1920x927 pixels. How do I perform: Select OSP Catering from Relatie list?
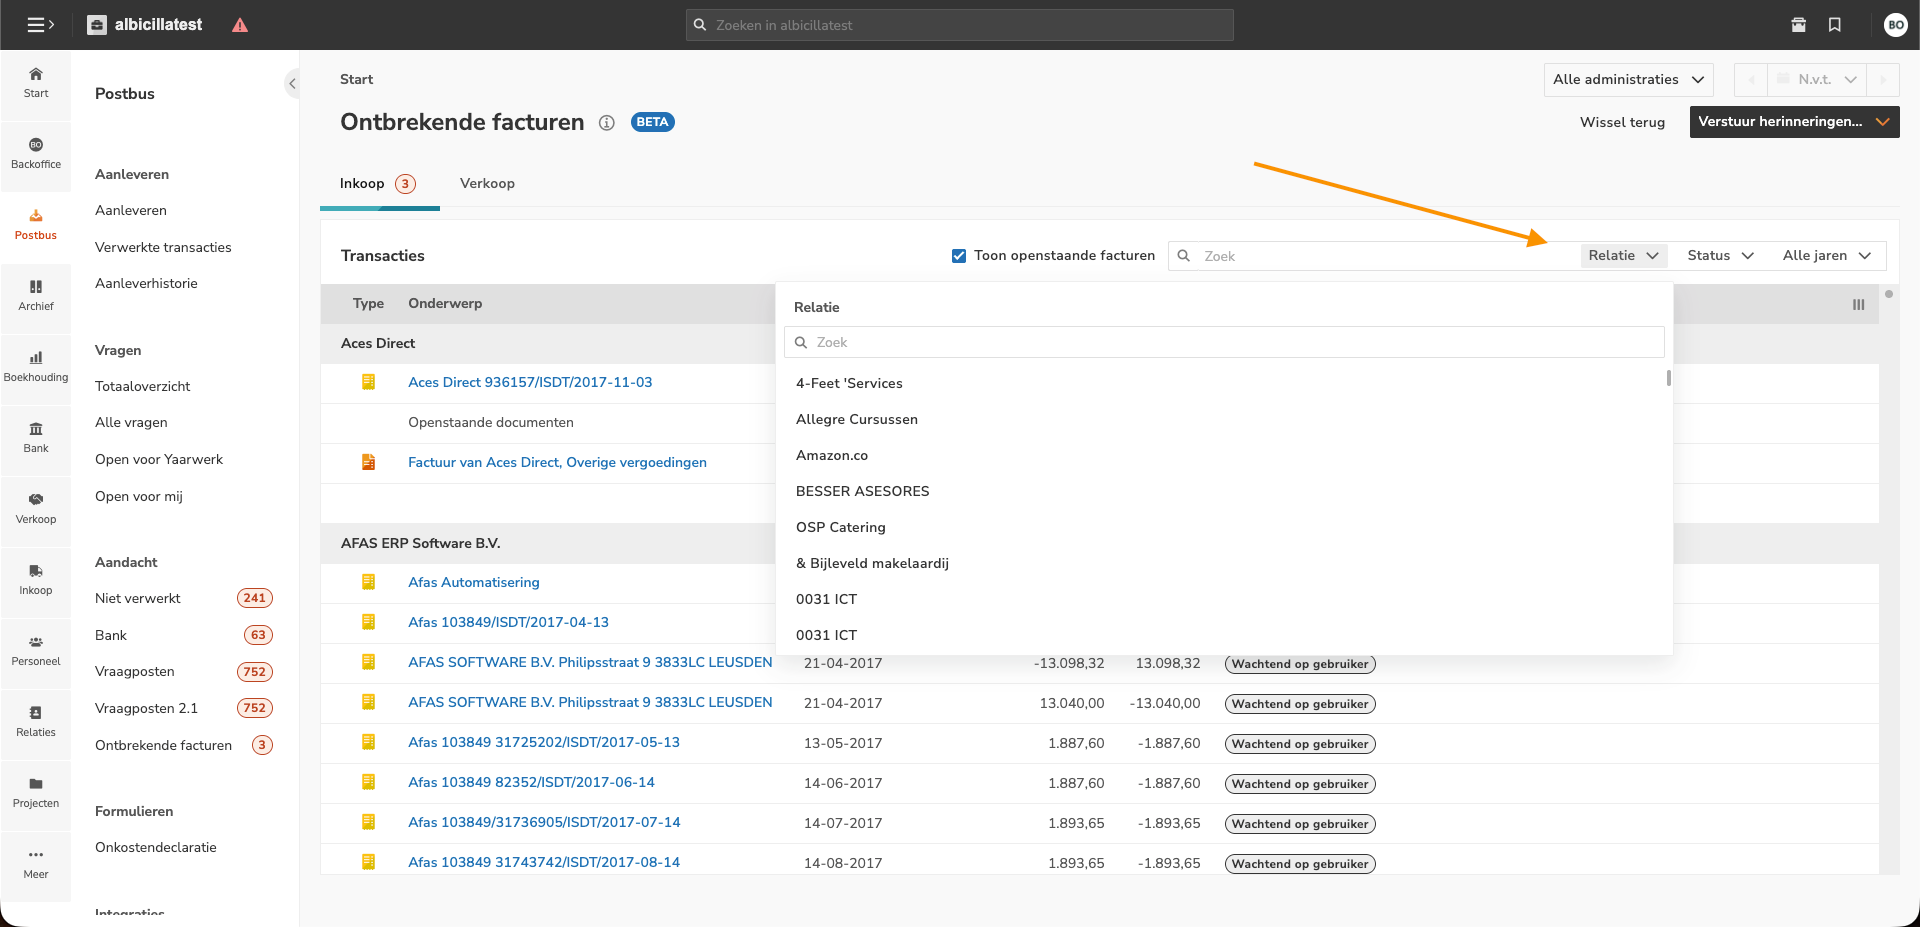[840, 527]
